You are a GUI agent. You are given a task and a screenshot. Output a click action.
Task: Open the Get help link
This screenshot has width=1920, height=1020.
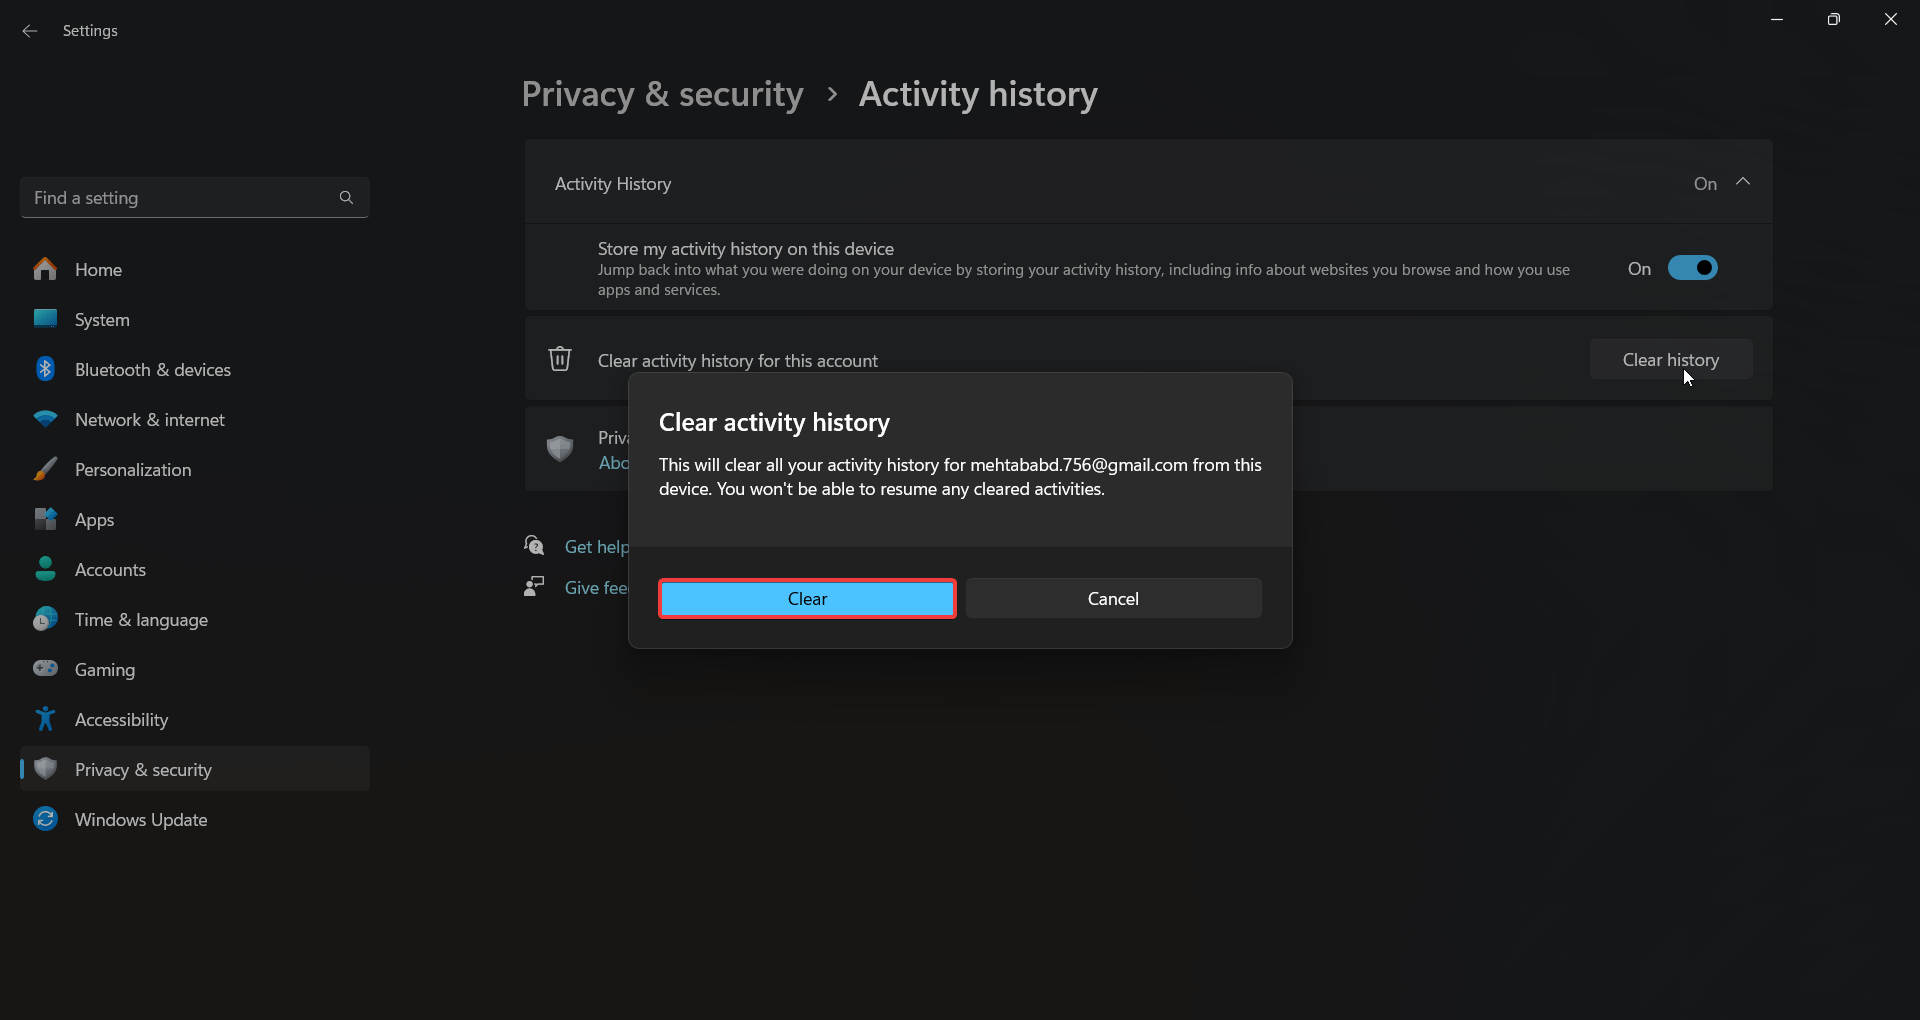[x=597, y=547]
